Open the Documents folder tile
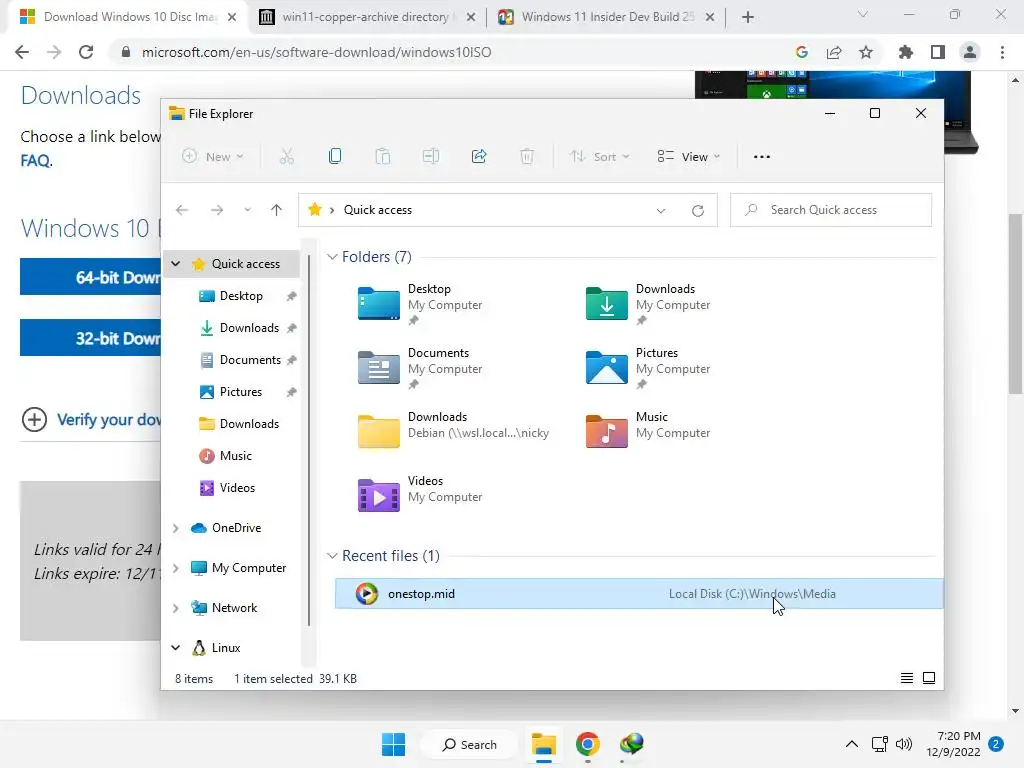Viewport: 1024px width, 768px height. click(421, 368)
